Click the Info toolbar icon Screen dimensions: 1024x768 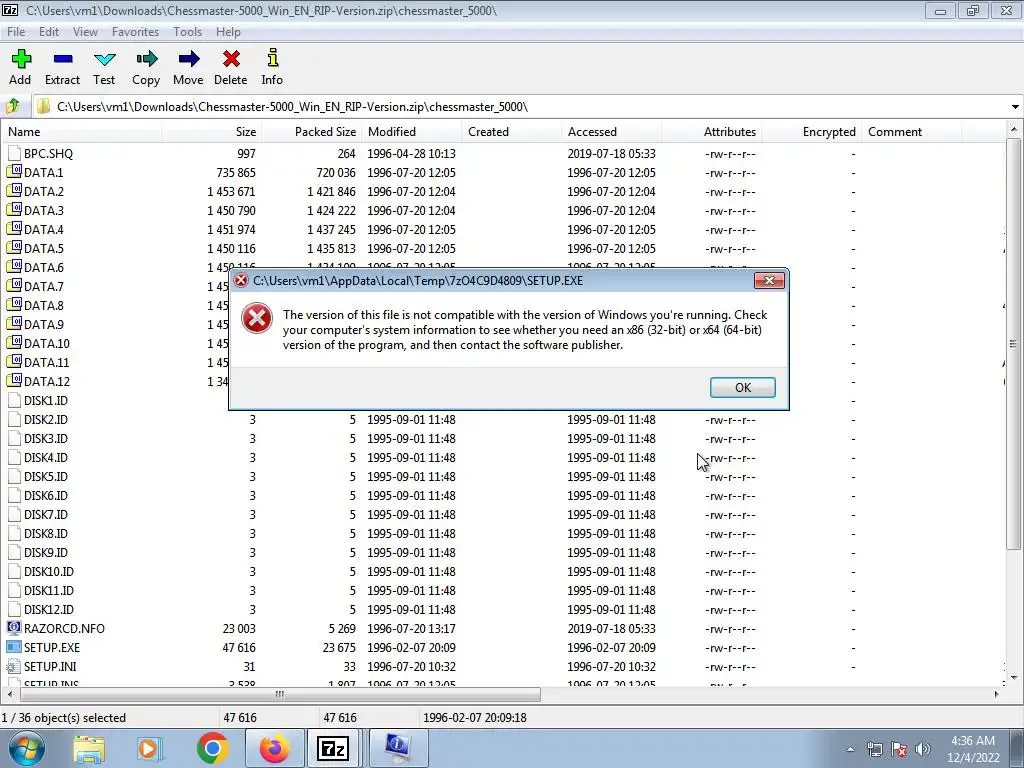click(x=272, y=58)
